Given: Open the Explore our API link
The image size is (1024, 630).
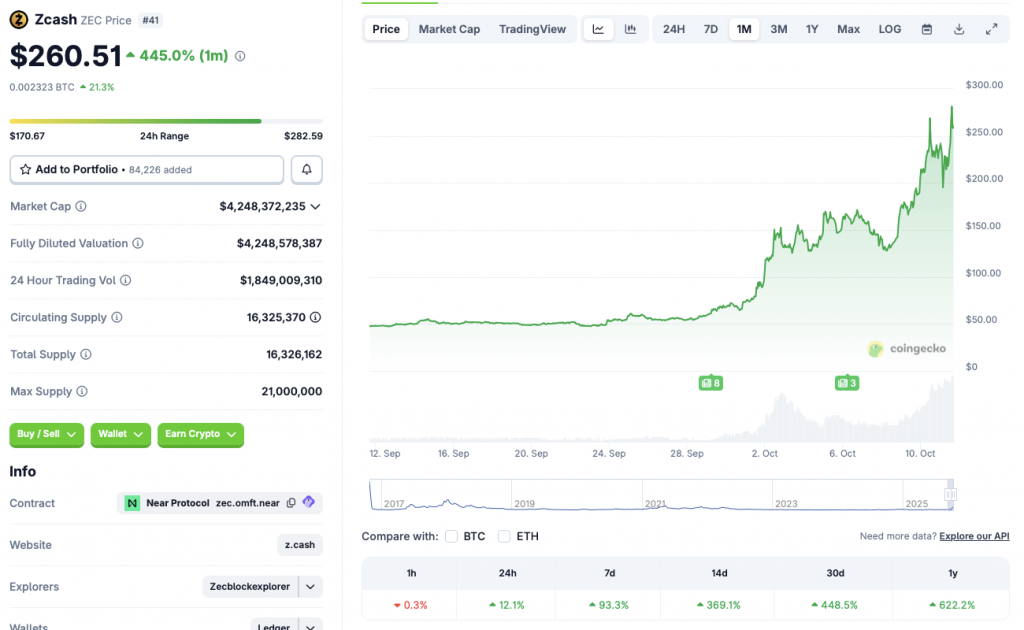Looking at the screenshot, I should pyautogui.click(x=974, y=537).
